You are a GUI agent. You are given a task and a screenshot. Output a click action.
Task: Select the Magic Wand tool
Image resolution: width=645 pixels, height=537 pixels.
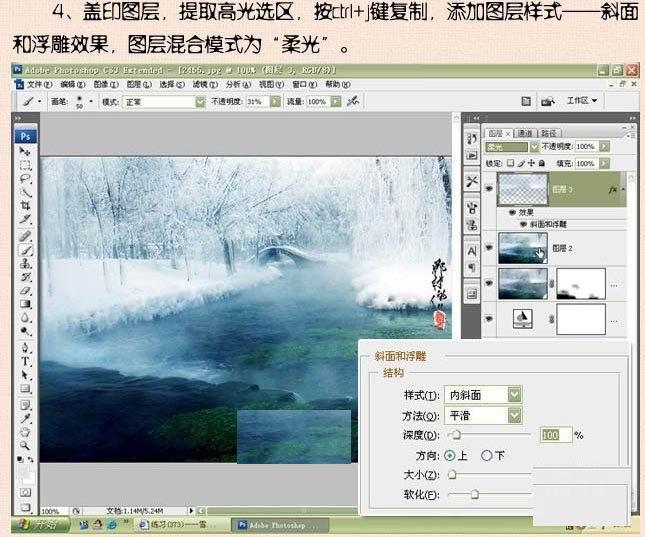25,192
